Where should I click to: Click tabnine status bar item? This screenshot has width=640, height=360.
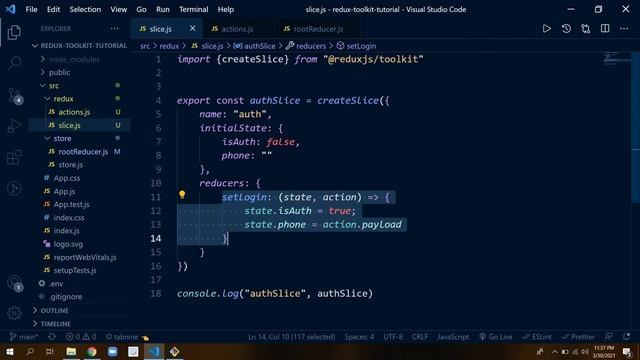127,337
